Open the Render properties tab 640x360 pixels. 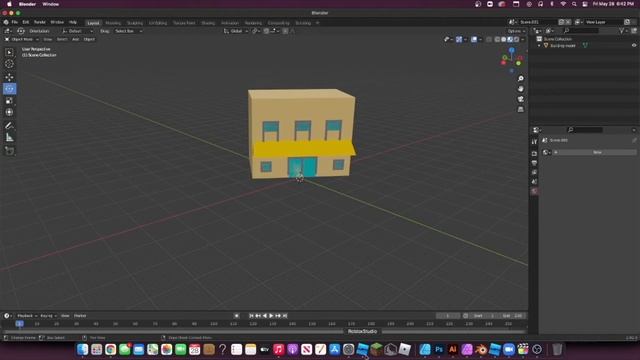tap(534, 154)
